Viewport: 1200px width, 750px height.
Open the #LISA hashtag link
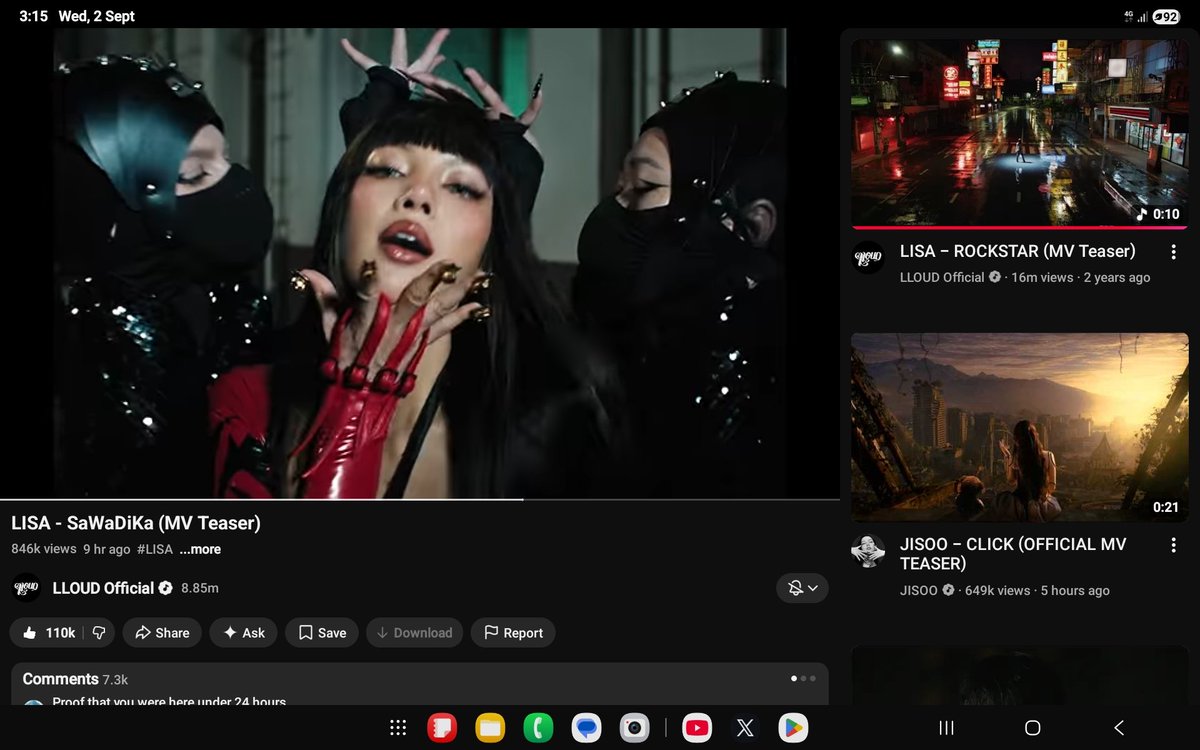click(x=155, y=549)
